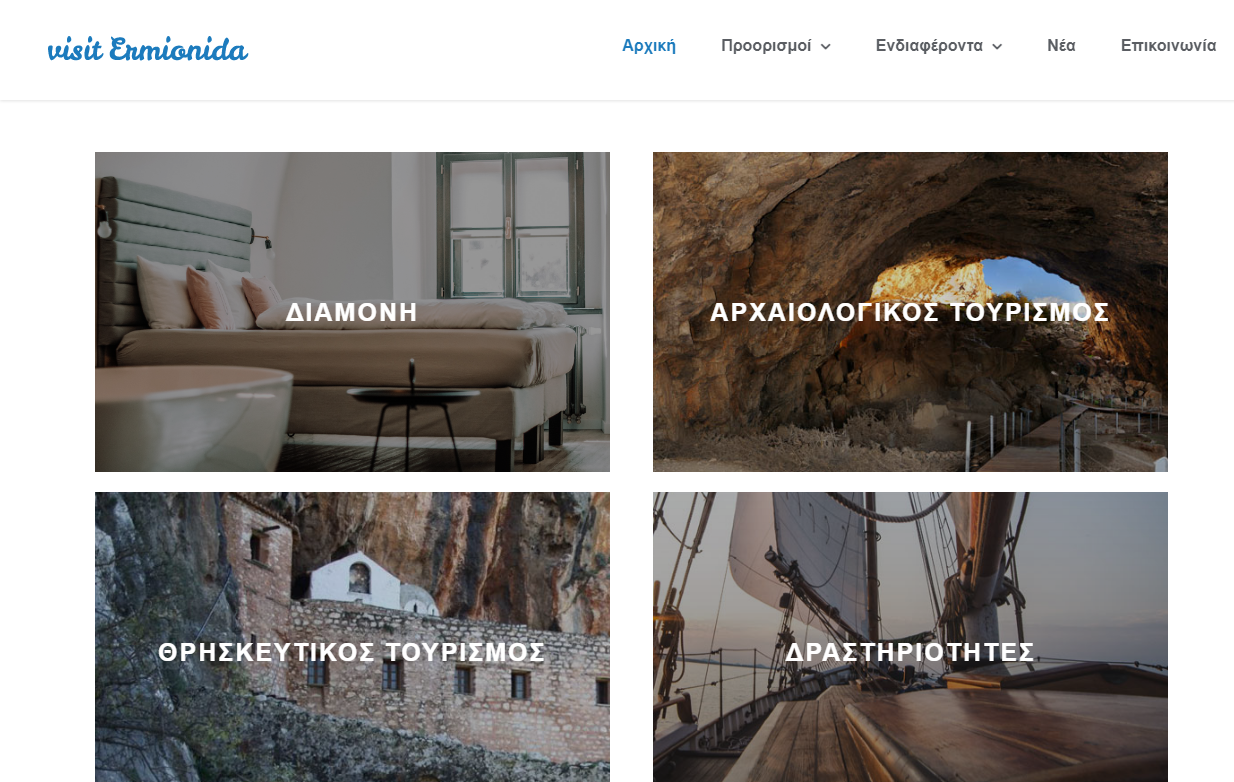Go to the Νέα page
This screenshot has width=1234, height=782.
point(1061,46)
